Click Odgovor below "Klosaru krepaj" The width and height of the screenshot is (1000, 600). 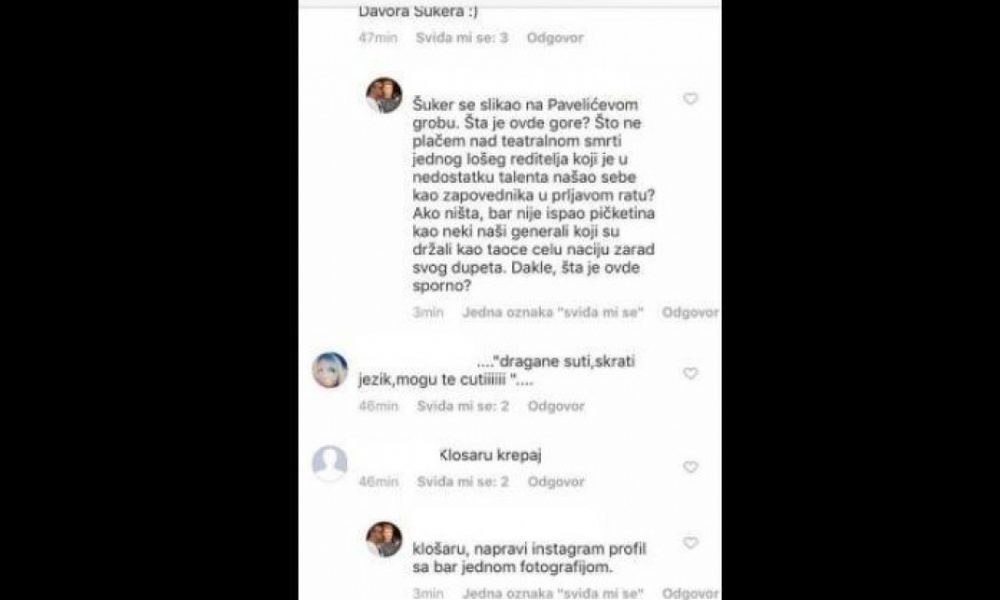pos(555,482)
